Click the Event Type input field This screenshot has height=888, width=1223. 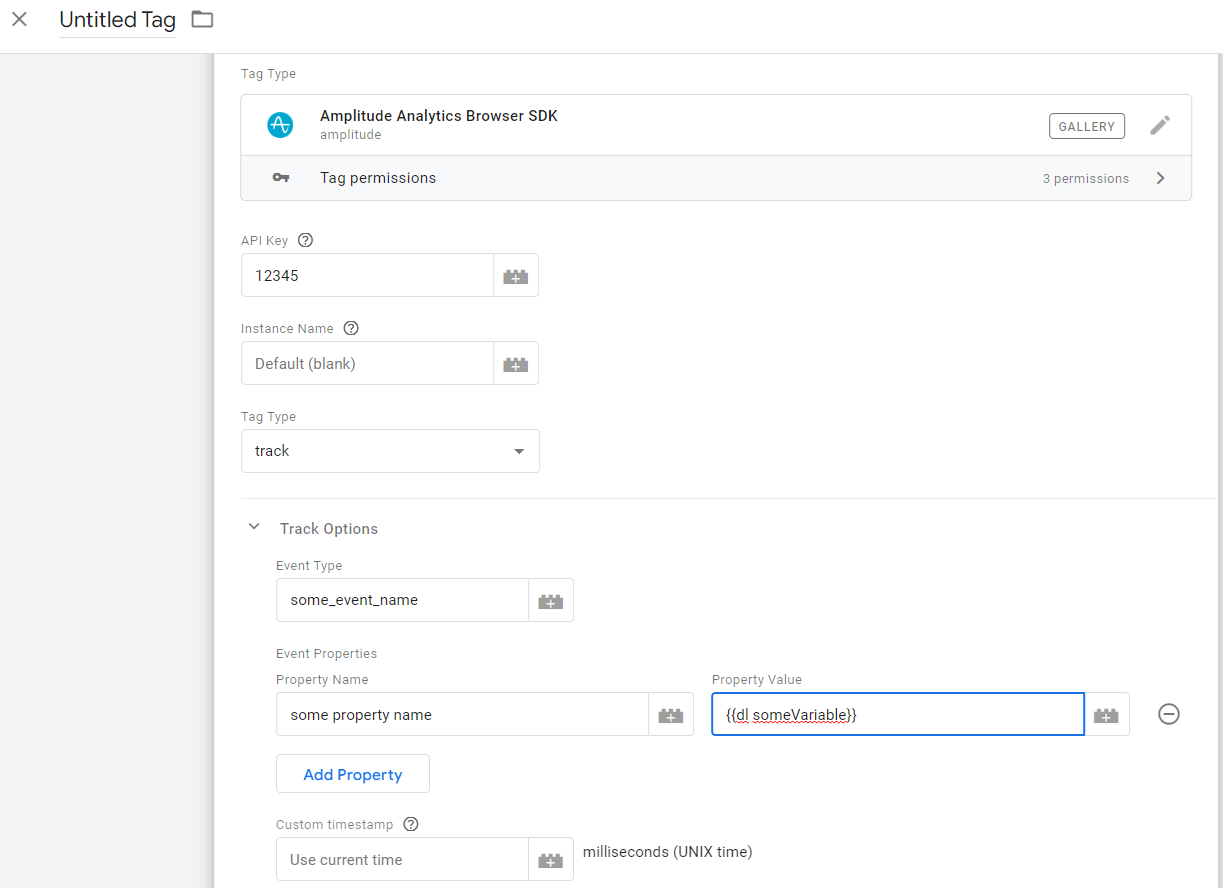point(403,600)
